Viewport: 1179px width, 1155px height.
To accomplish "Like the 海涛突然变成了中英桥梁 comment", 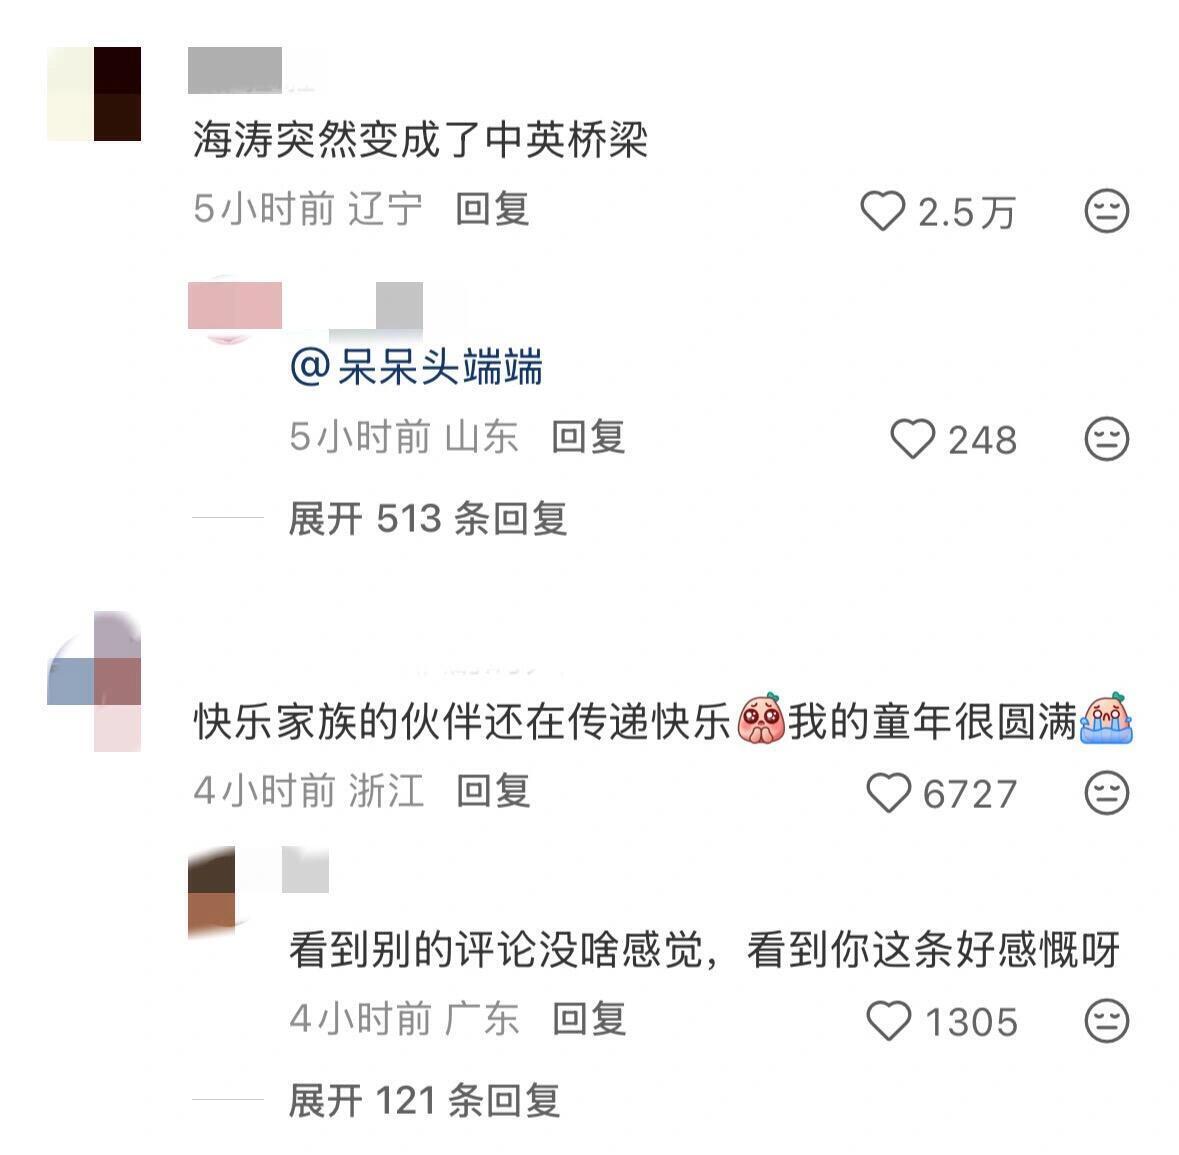I will [883, 211].
